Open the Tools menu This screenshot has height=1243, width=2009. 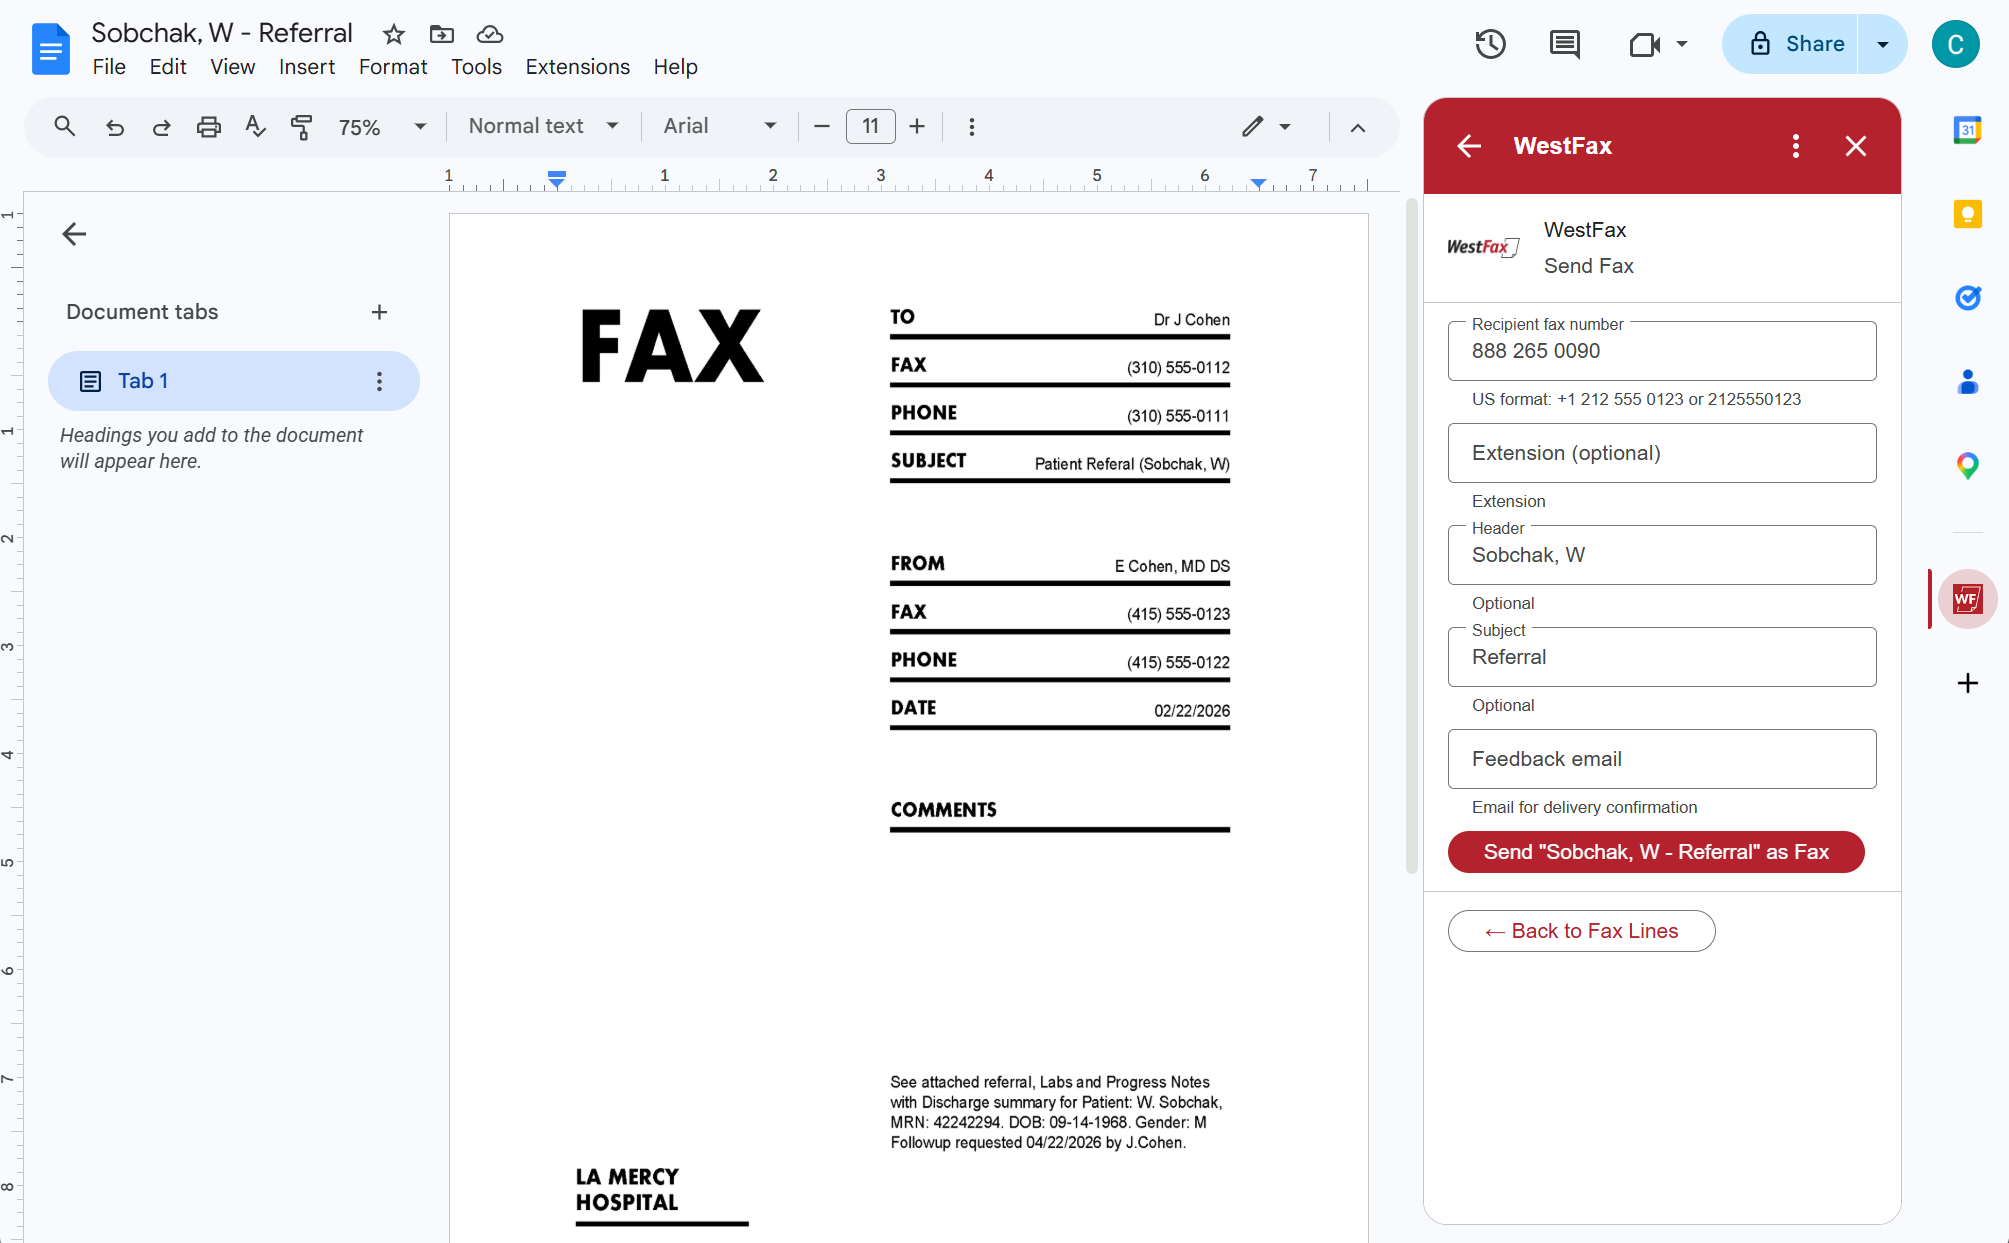point(476,67)
